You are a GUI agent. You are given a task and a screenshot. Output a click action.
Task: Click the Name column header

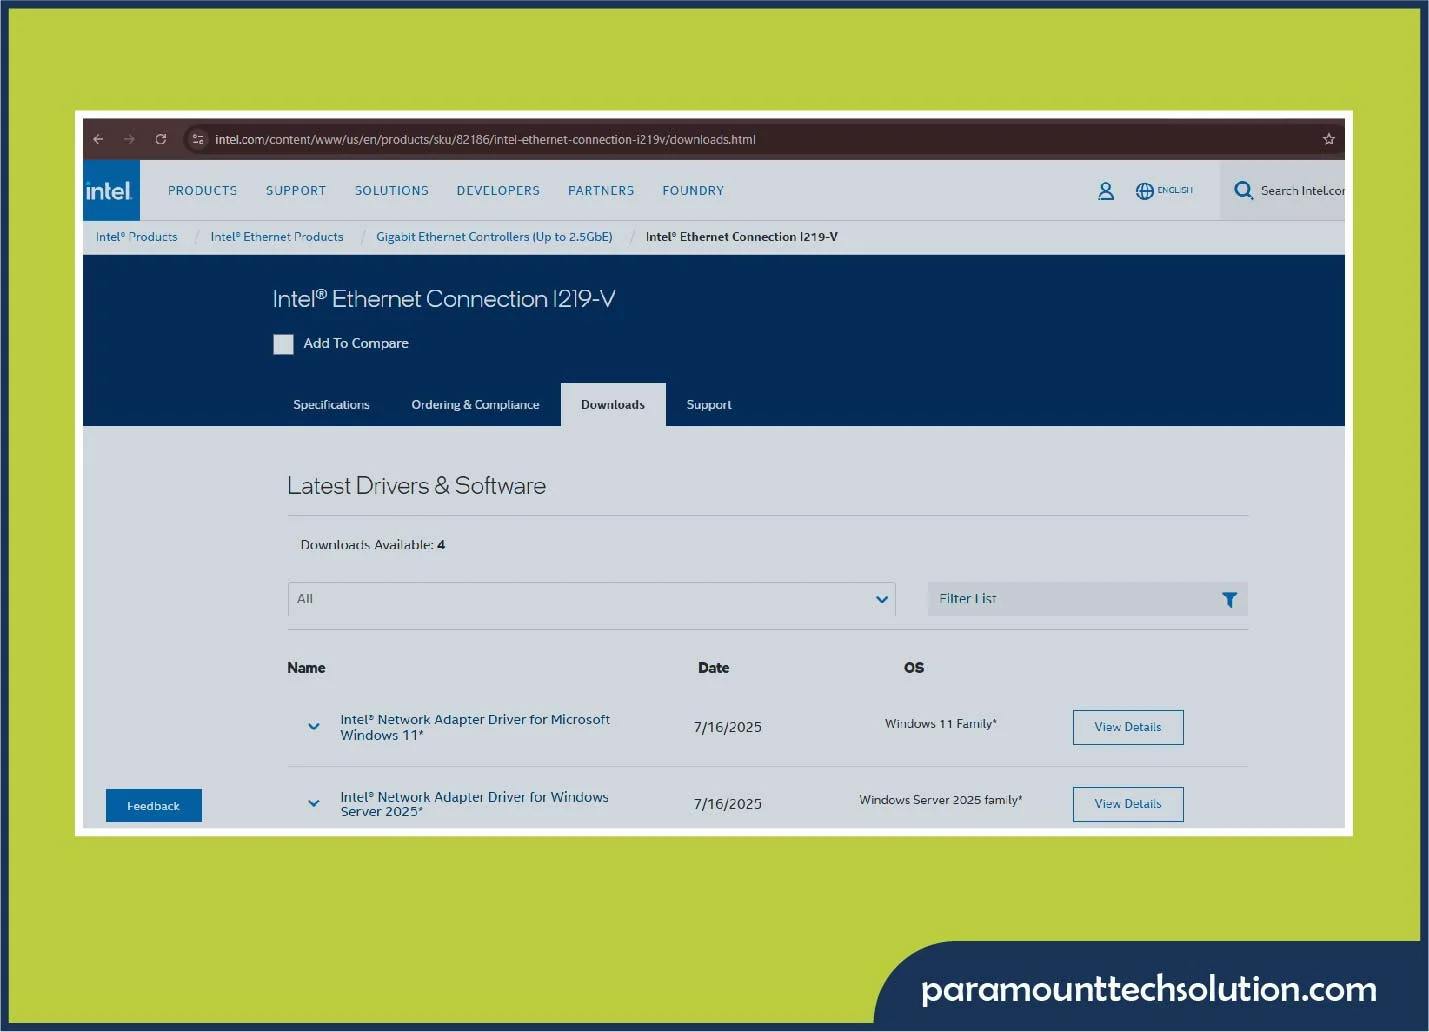[x=306, y=668]
